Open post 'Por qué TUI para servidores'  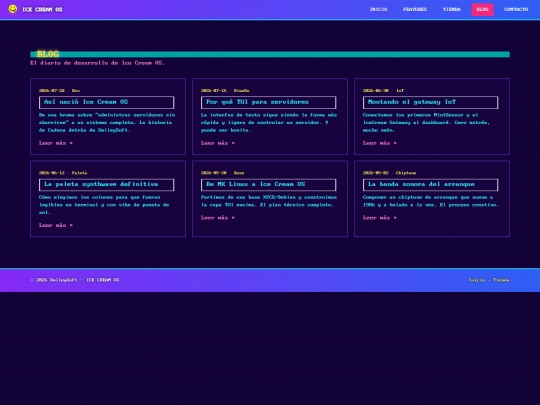pos(268,102)
